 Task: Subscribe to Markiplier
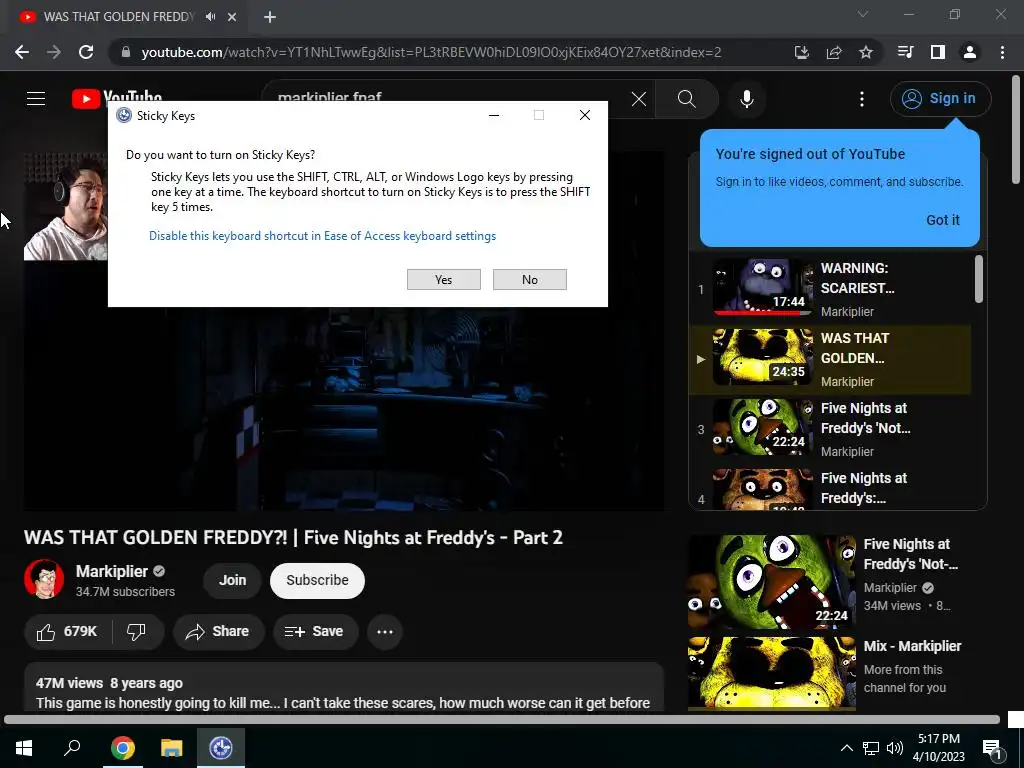tap(317, 581)
